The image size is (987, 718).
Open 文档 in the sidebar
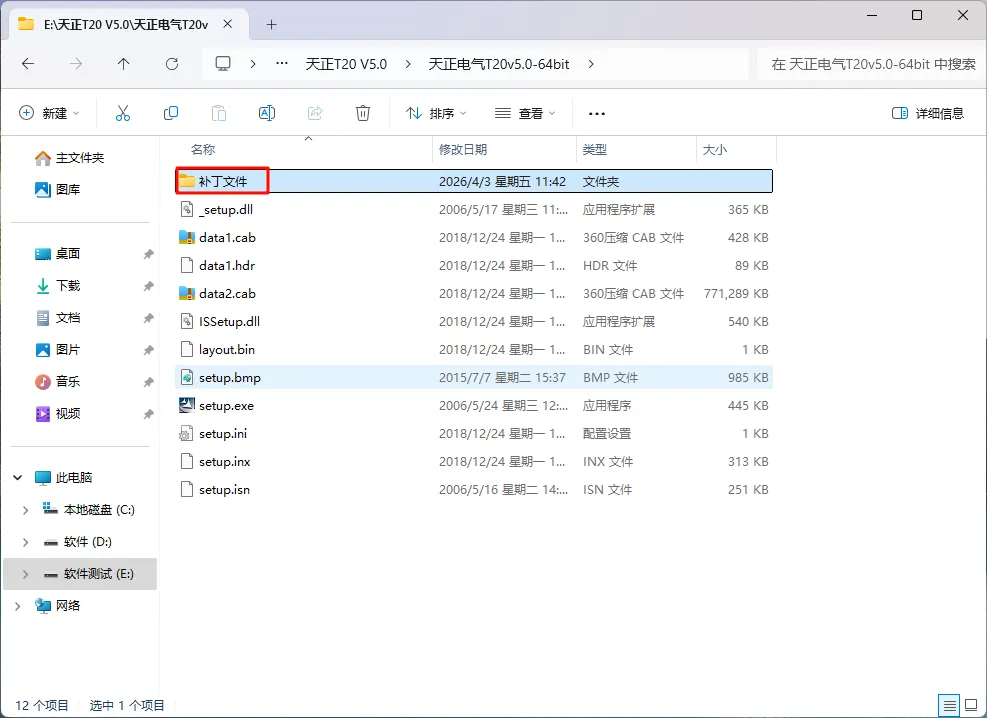[x=57, y=318]
